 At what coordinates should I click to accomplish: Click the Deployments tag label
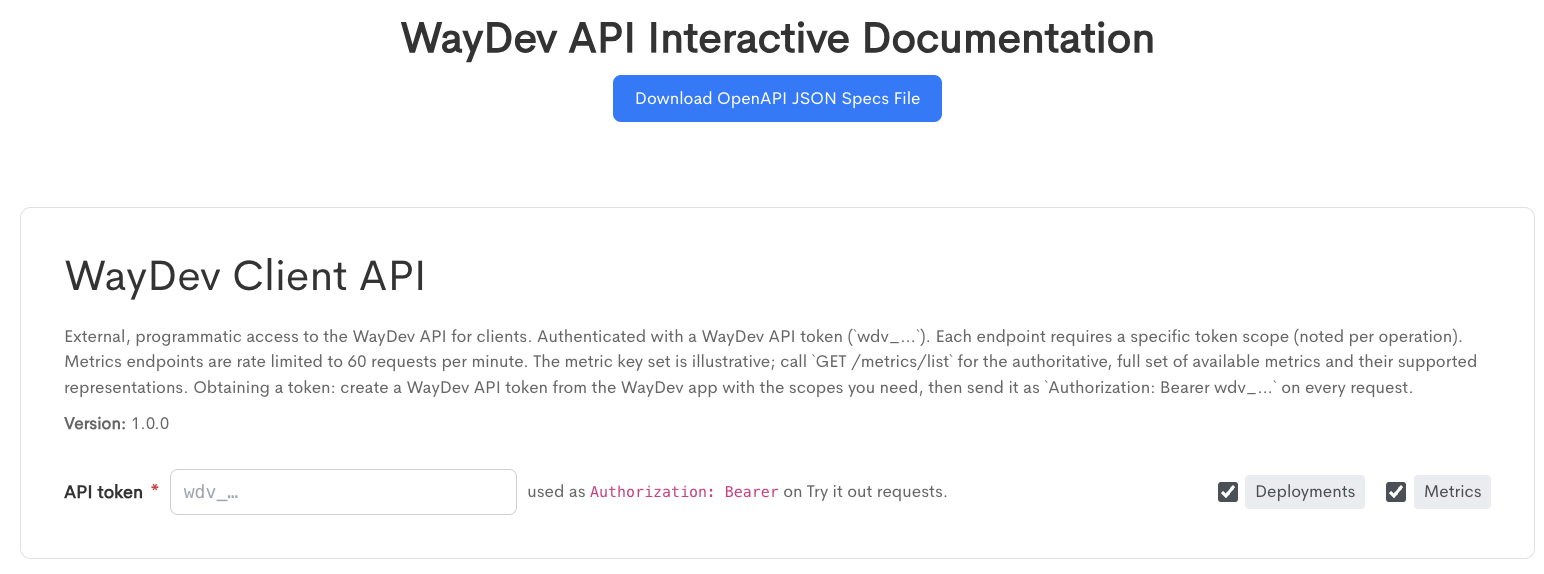coord(1305,492)
